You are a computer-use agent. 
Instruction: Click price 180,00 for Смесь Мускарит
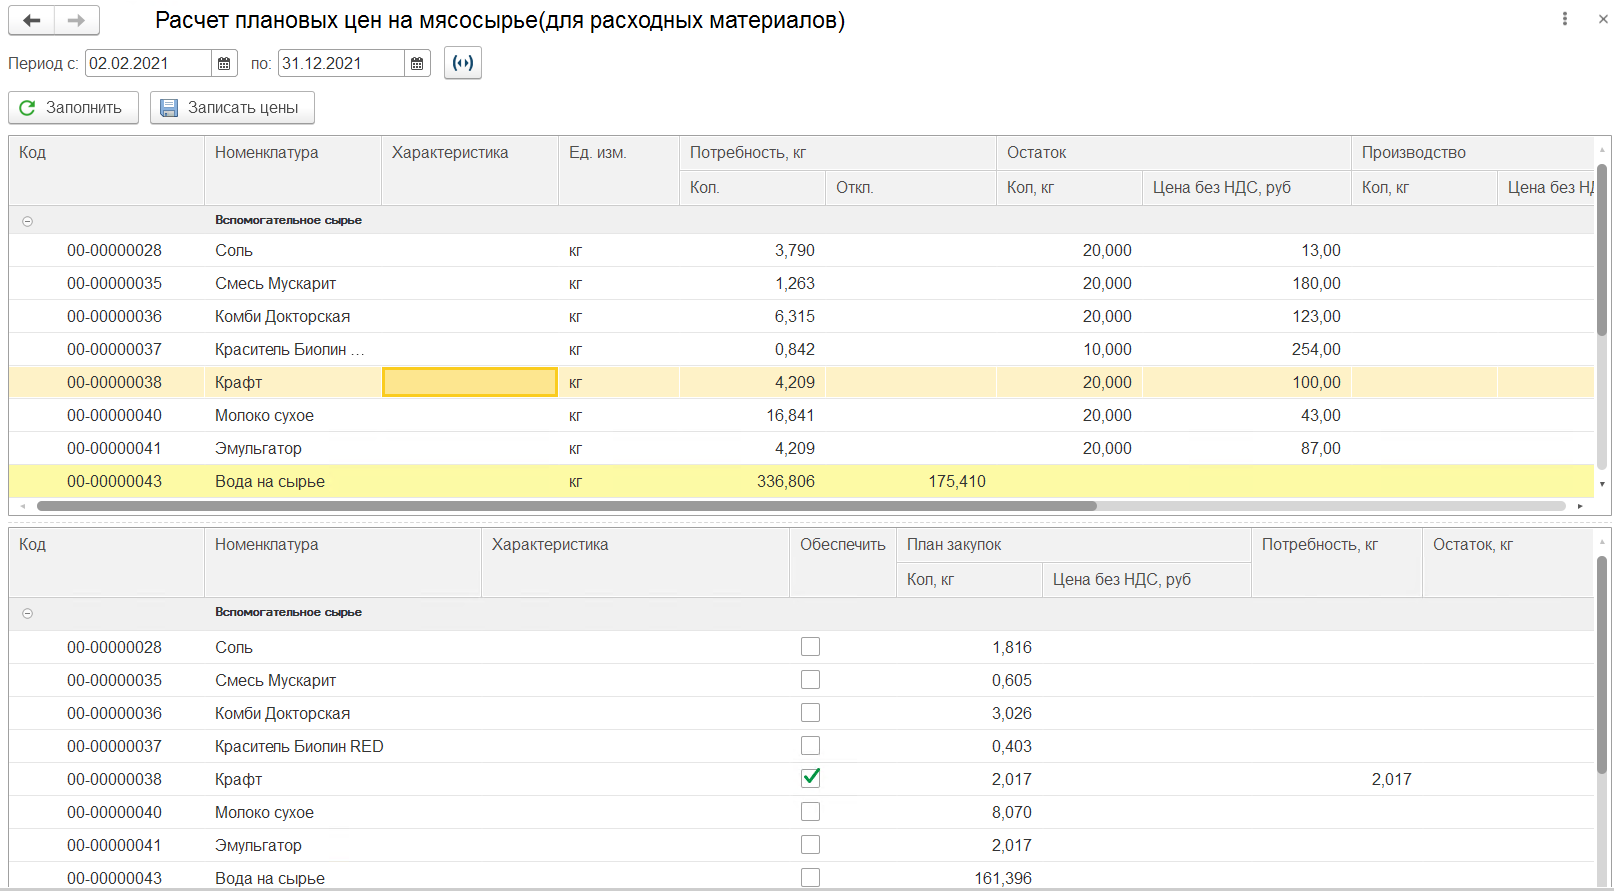[1316, 283]
